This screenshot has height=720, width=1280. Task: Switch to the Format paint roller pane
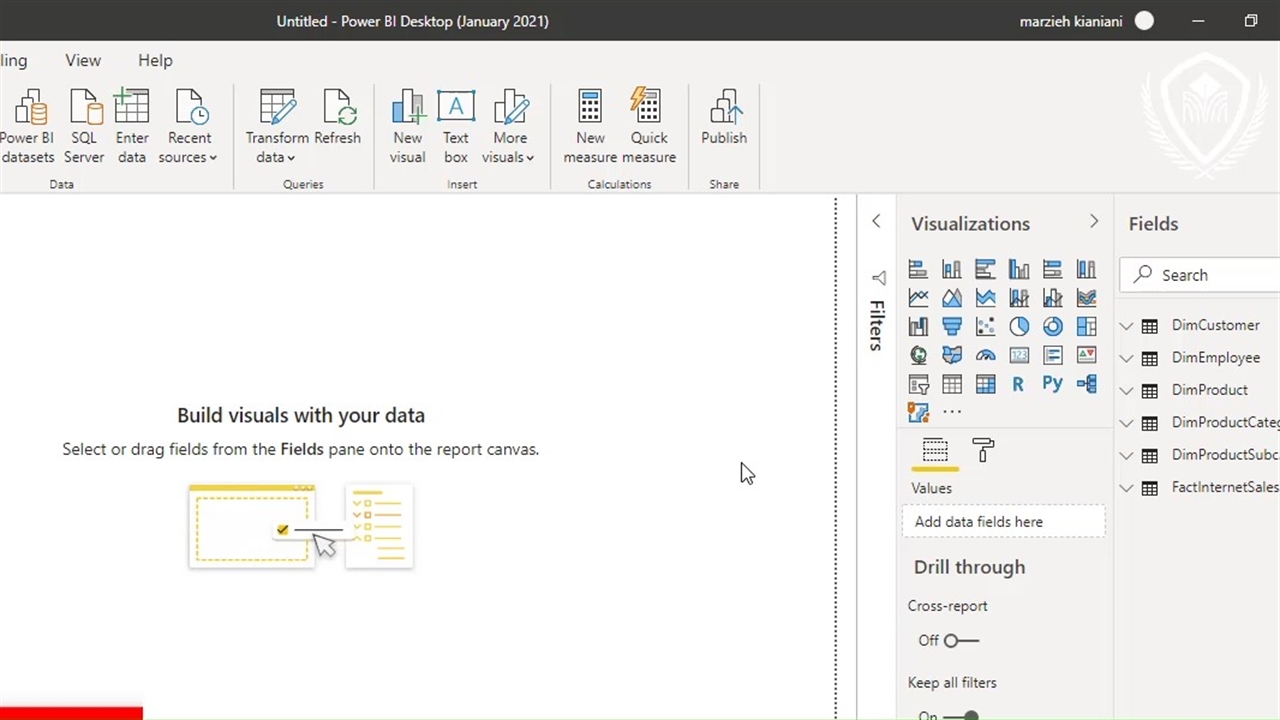pyautogui.click(x=983, y=451)
